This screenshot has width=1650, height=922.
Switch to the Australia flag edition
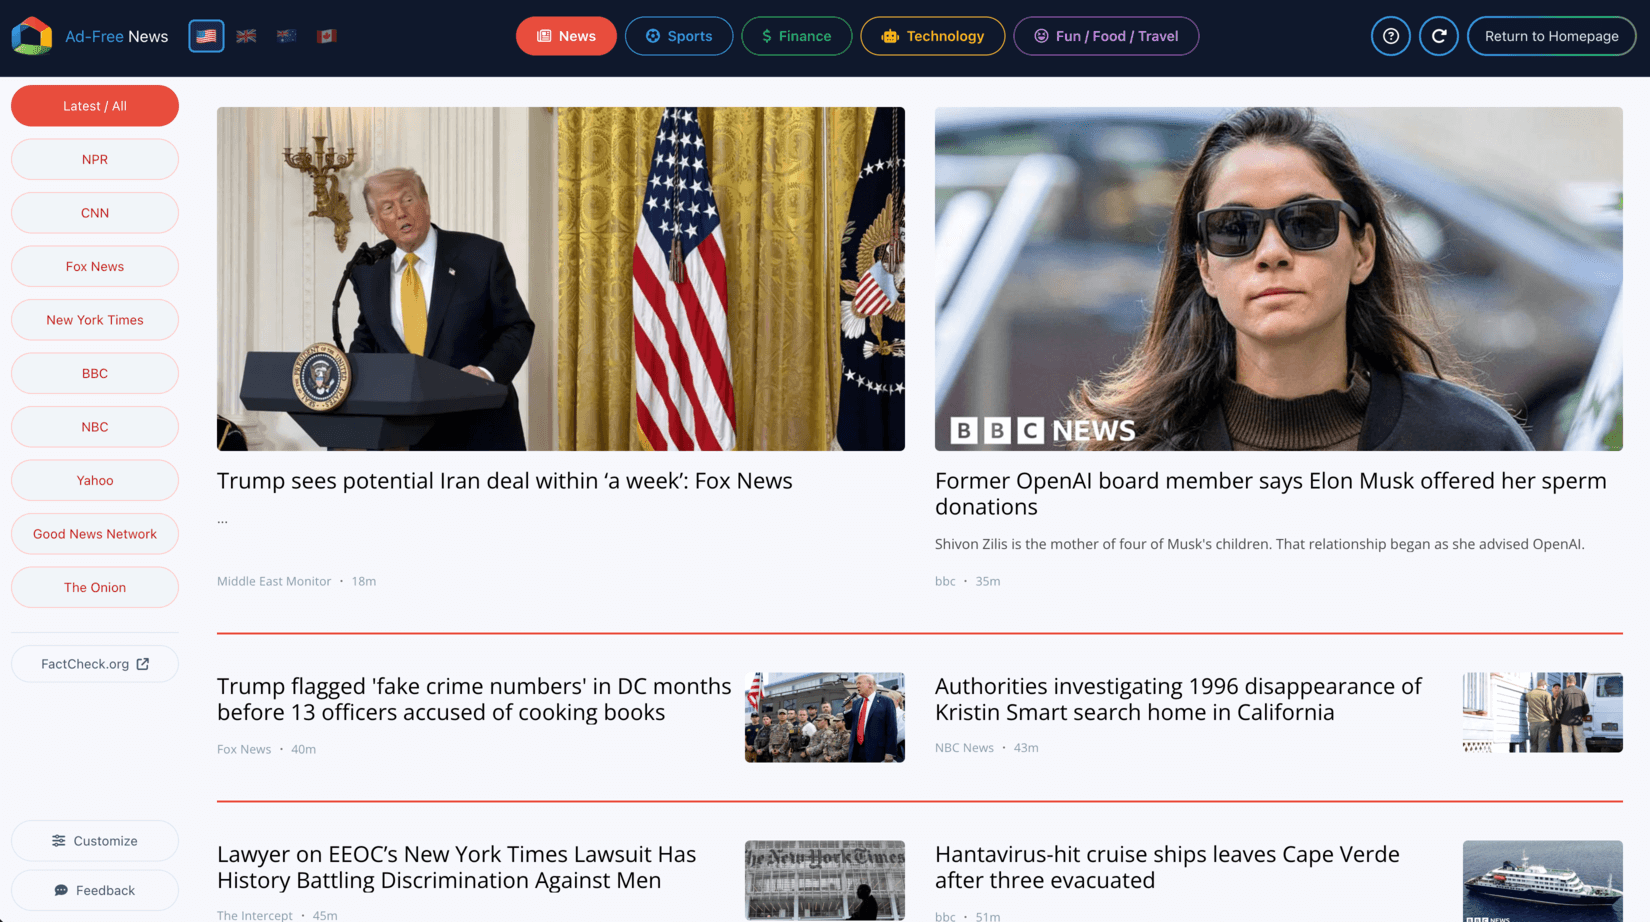[286, 36]
